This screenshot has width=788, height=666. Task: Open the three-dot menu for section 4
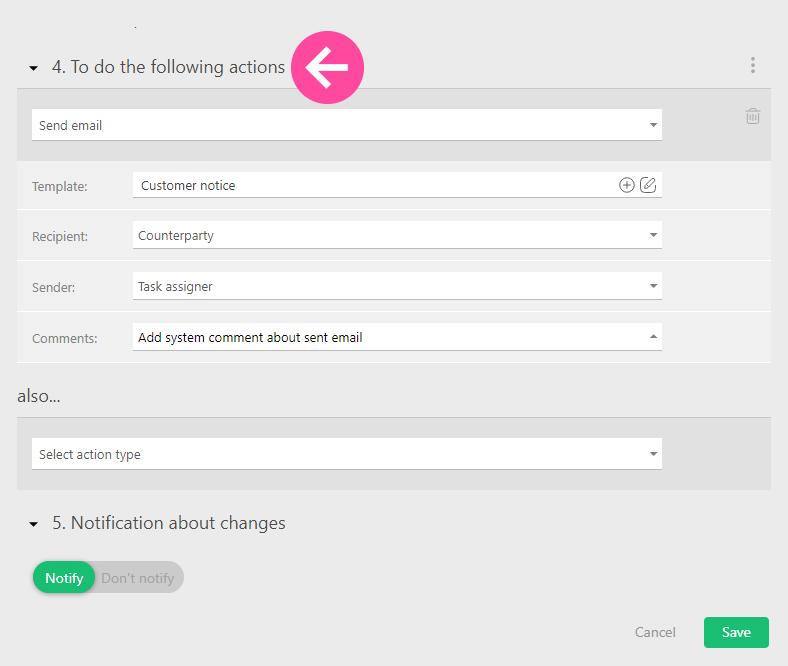click(x=753, y=66)
